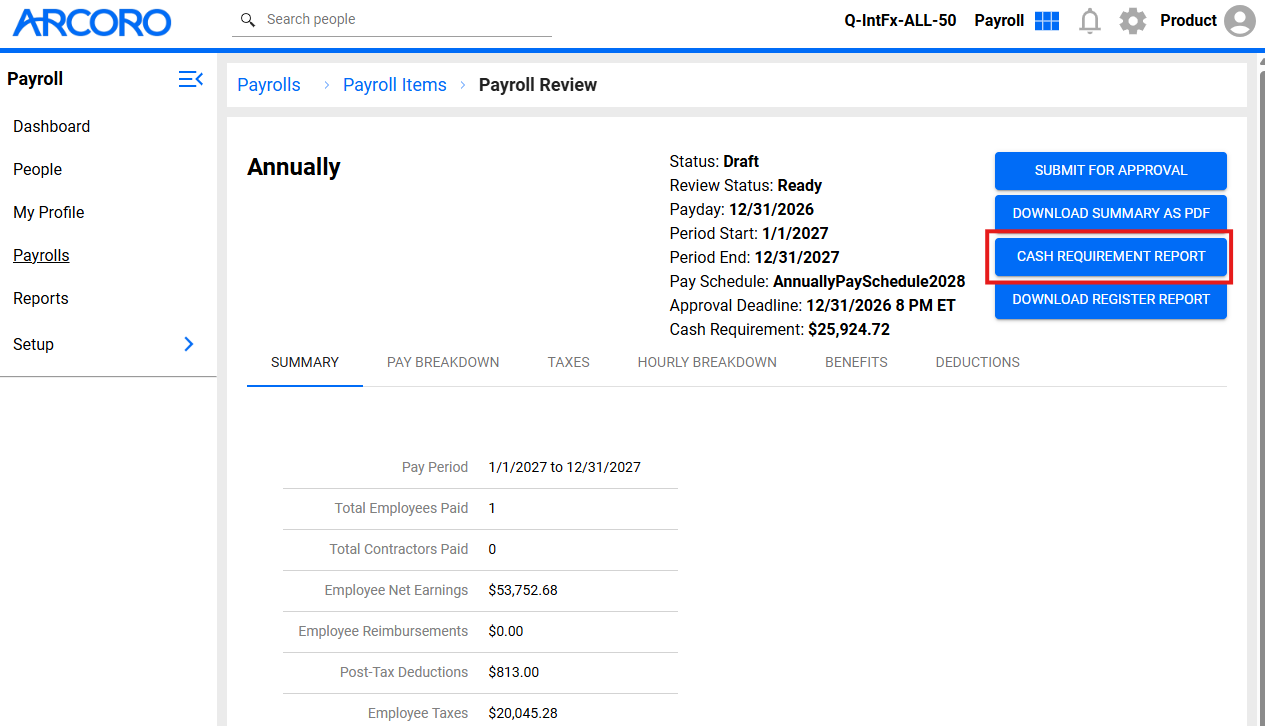1265x726 pixels.
Task: Switch to the Taxes tab
Action: (x=569, y=362)
